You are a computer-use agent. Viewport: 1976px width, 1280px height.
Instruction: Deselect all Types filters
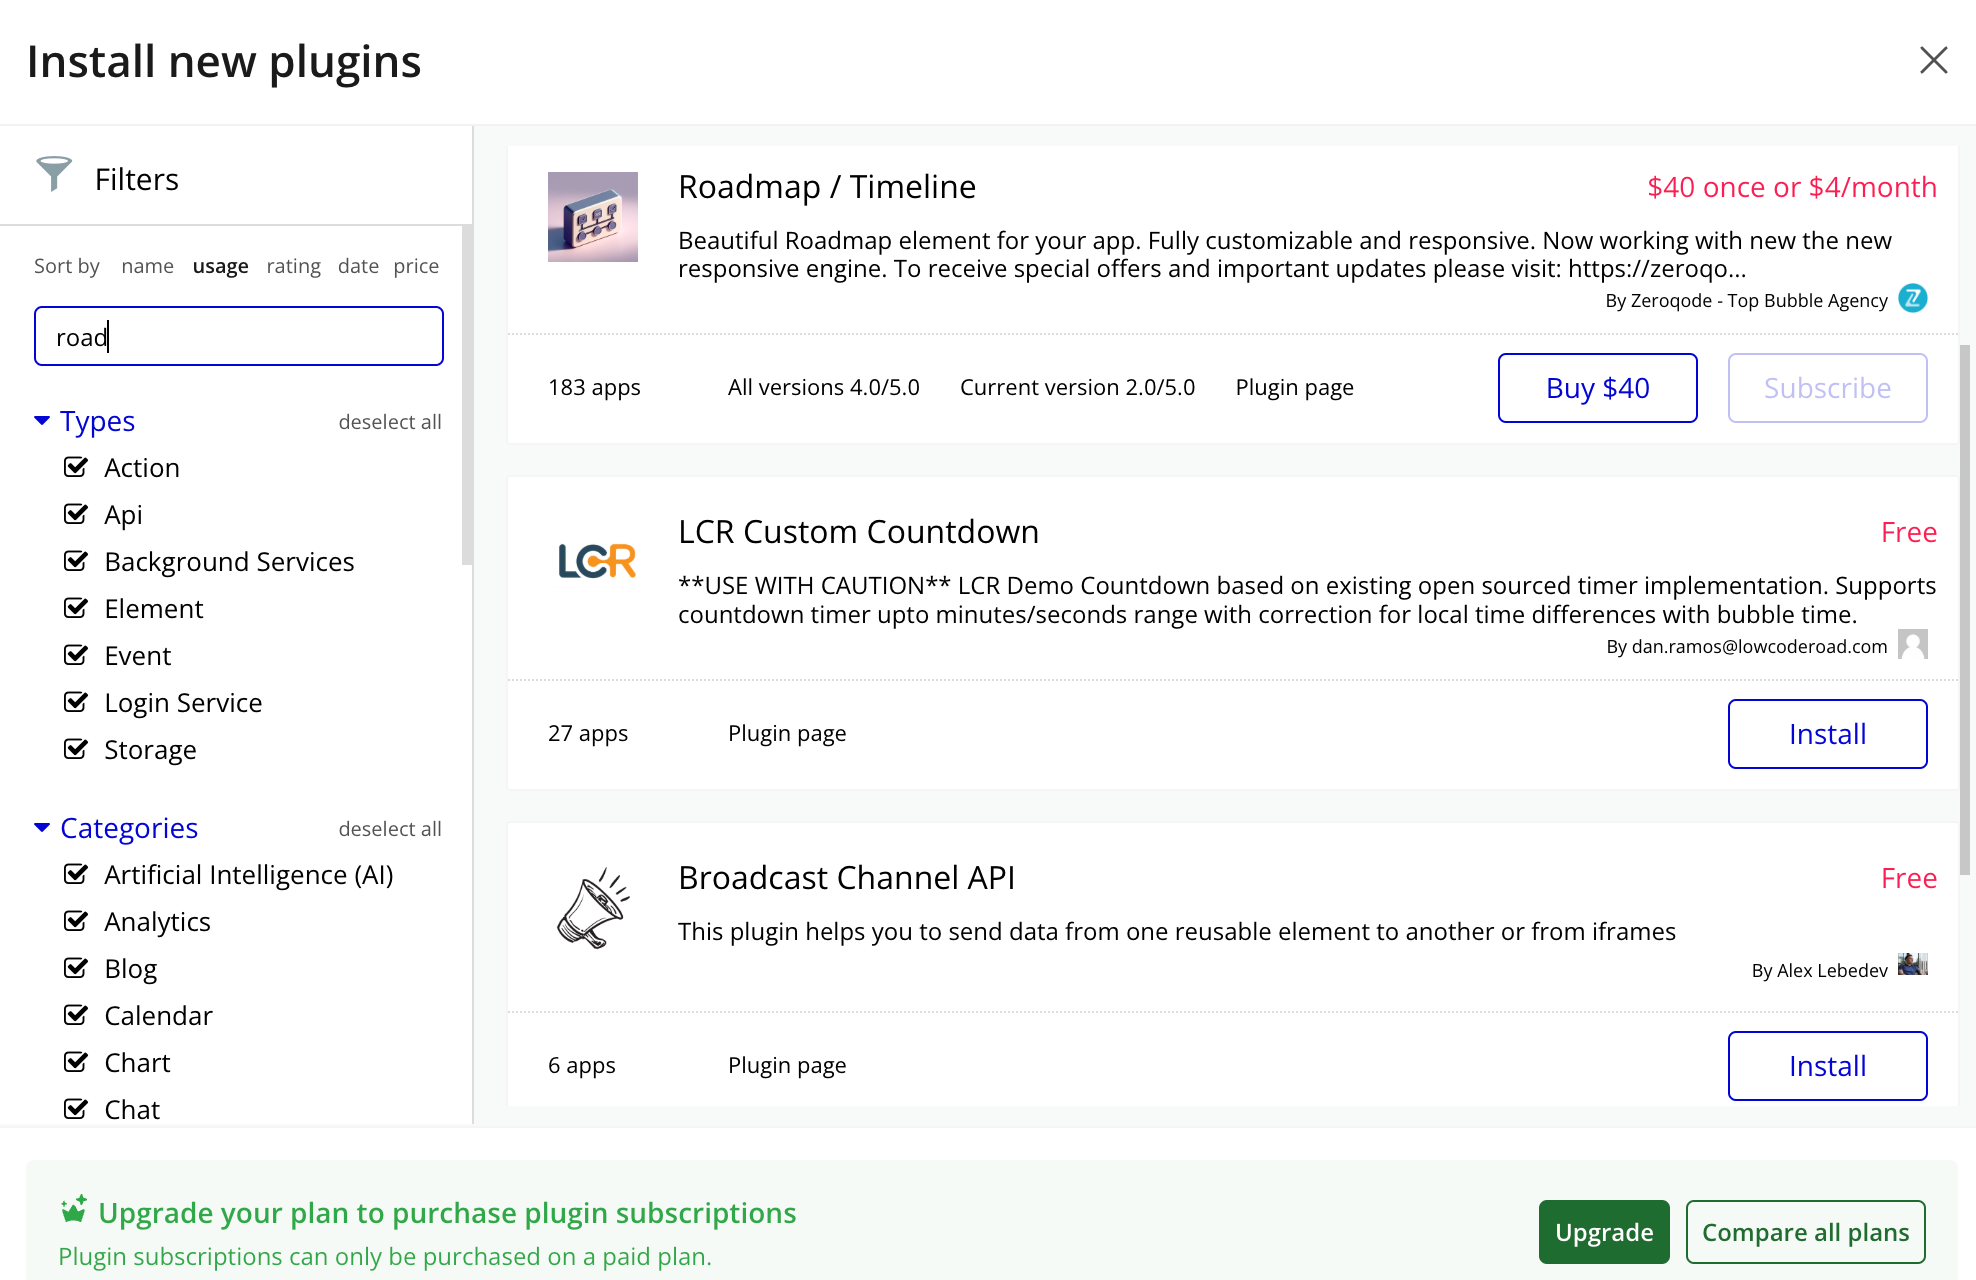390,422
